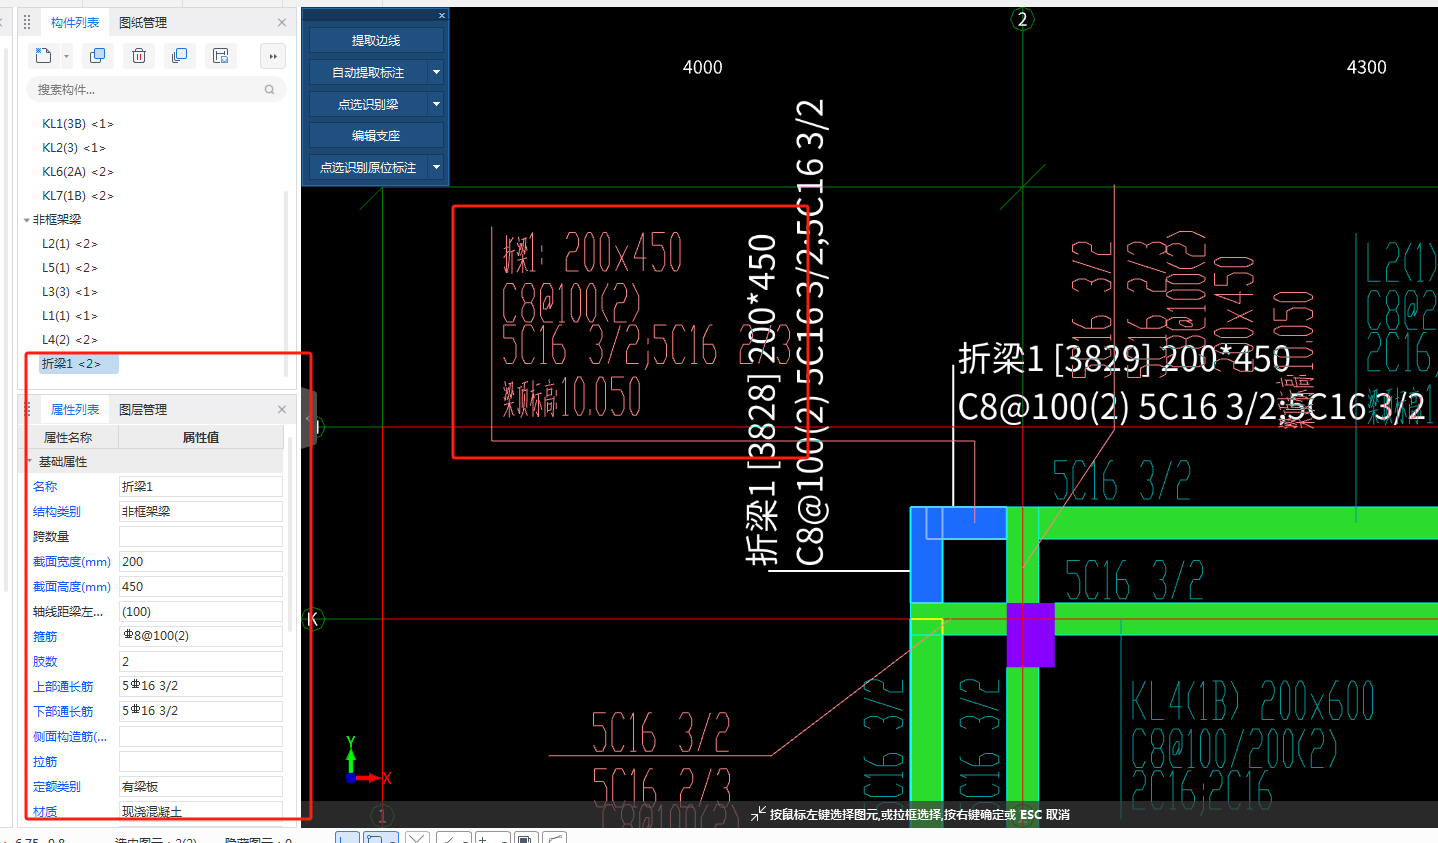Click the empty 跨数量 value field

(201, 536)
